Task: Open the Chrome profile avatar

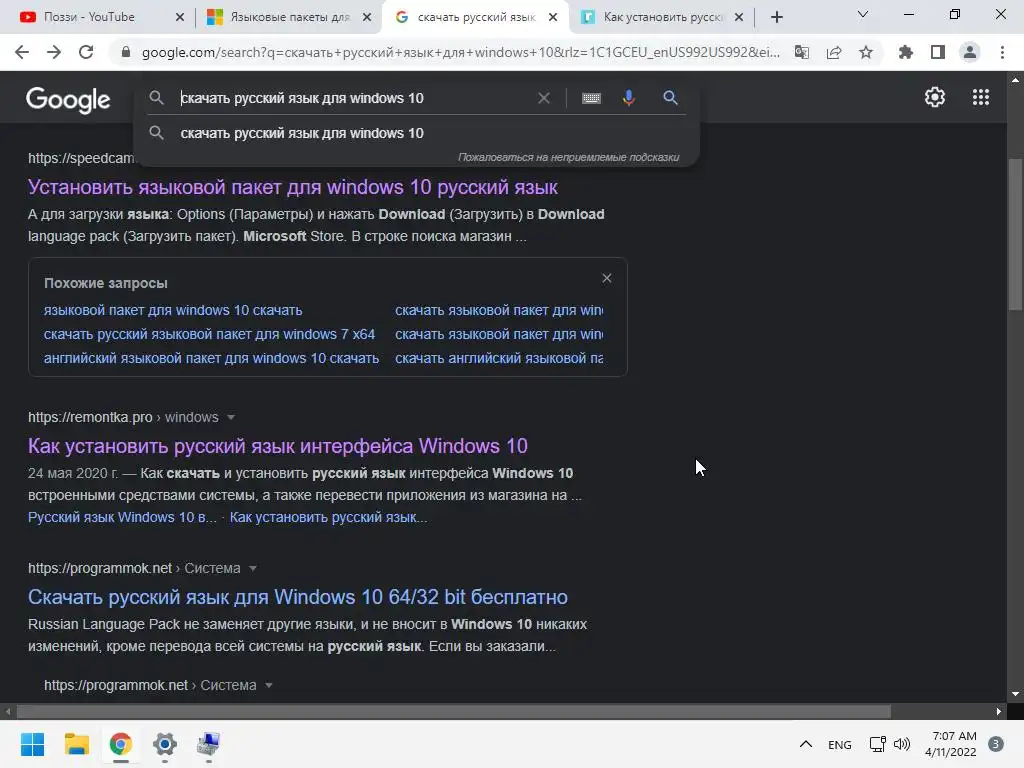Action: (x=970, y=52)
